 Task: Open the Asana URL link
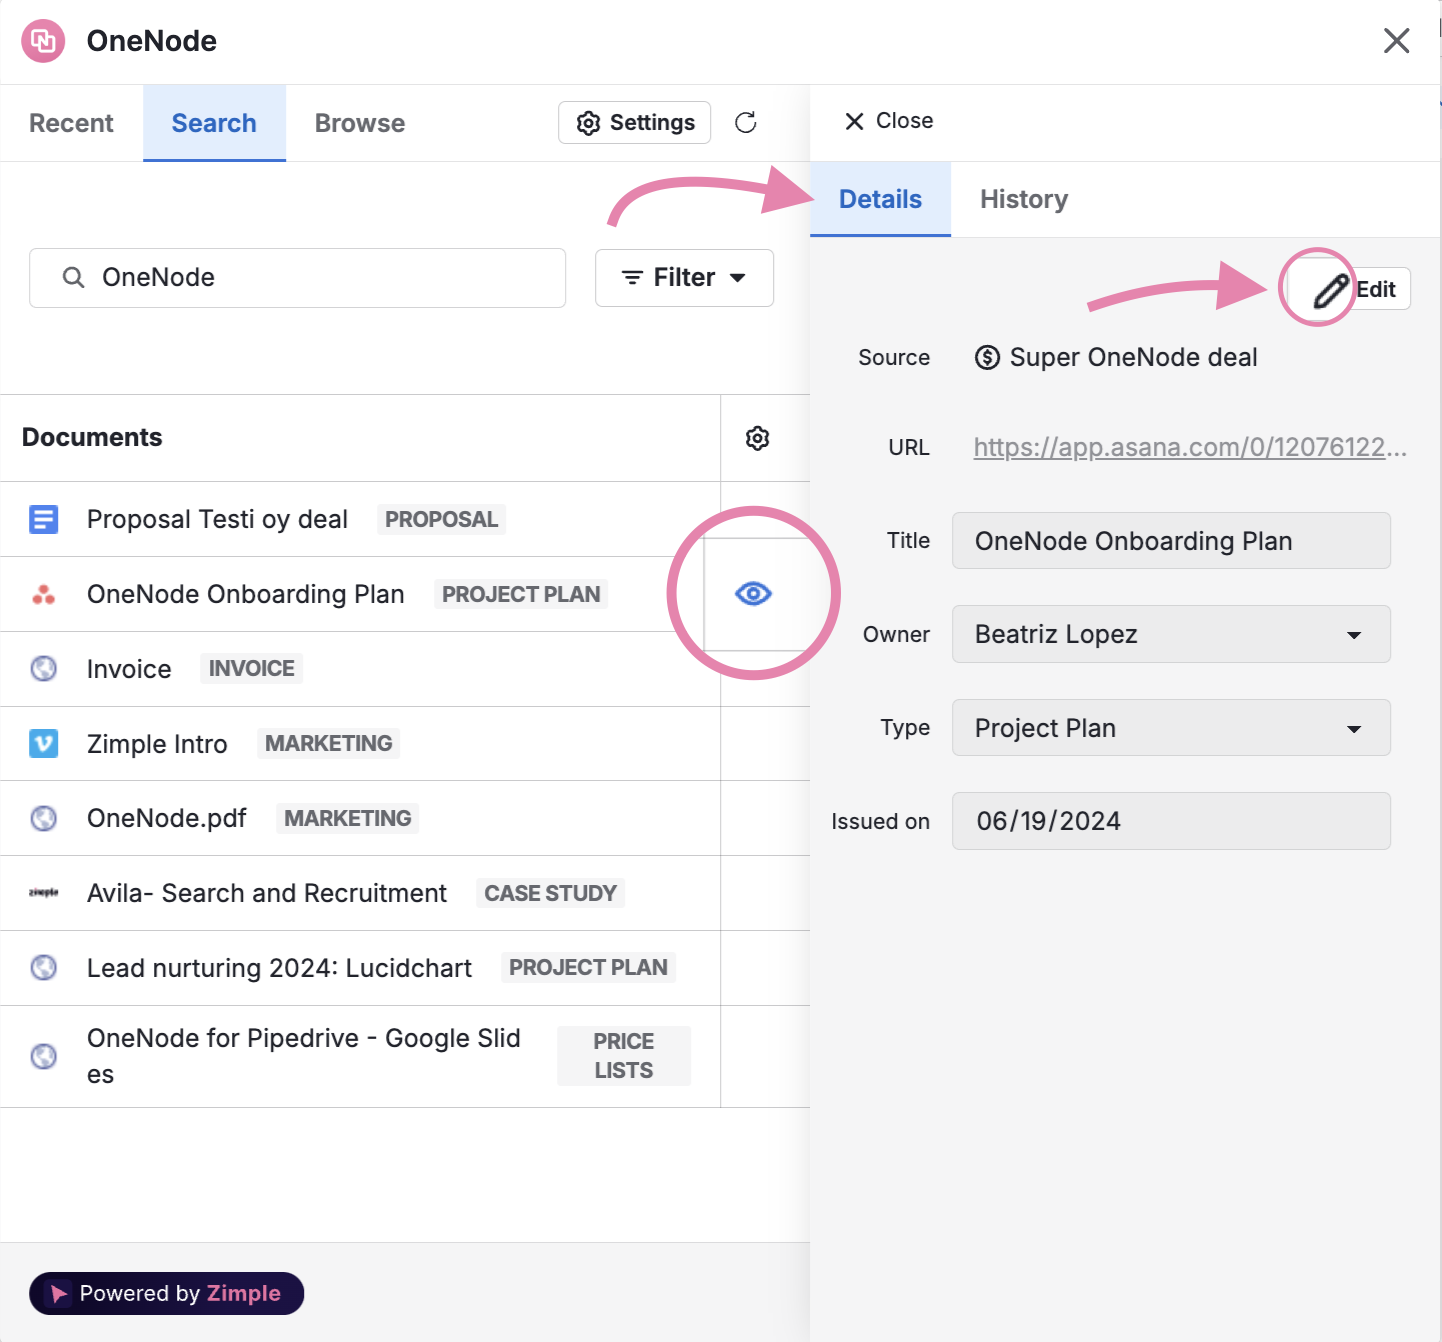(1190, 447)
